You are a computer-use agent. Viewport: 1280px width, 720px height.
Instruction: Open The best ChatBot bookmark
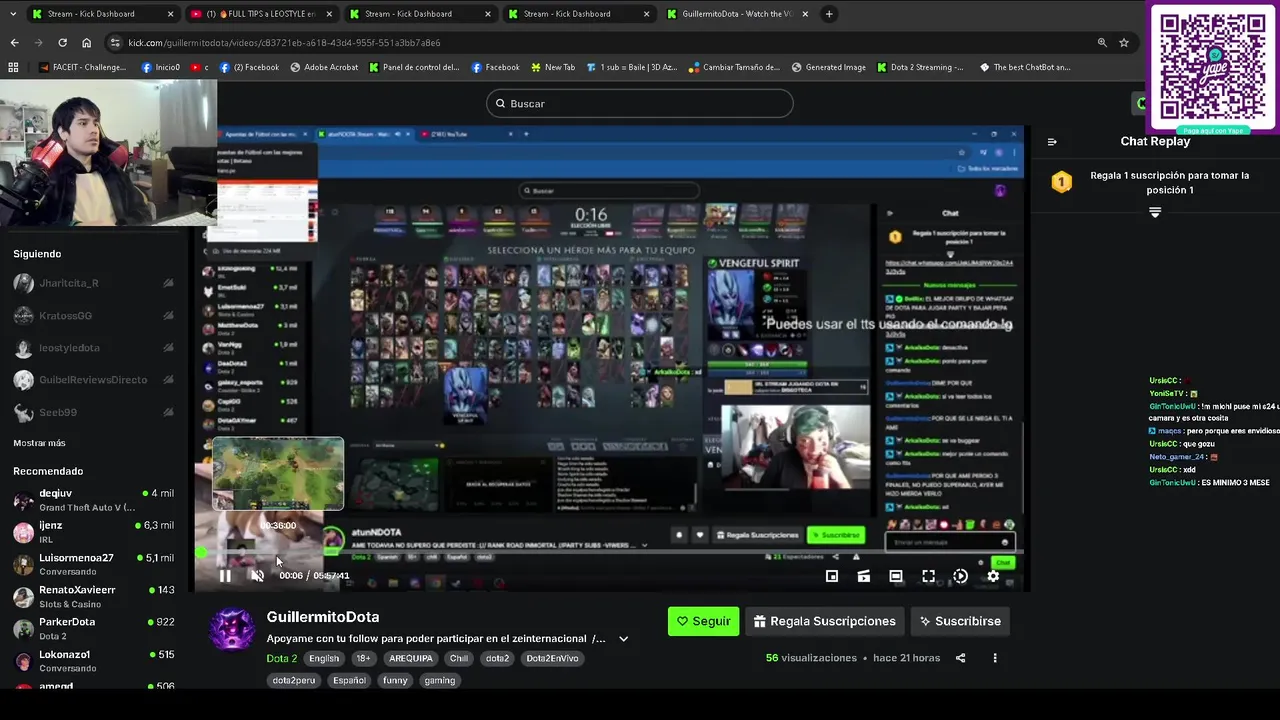pos(1025,67)
